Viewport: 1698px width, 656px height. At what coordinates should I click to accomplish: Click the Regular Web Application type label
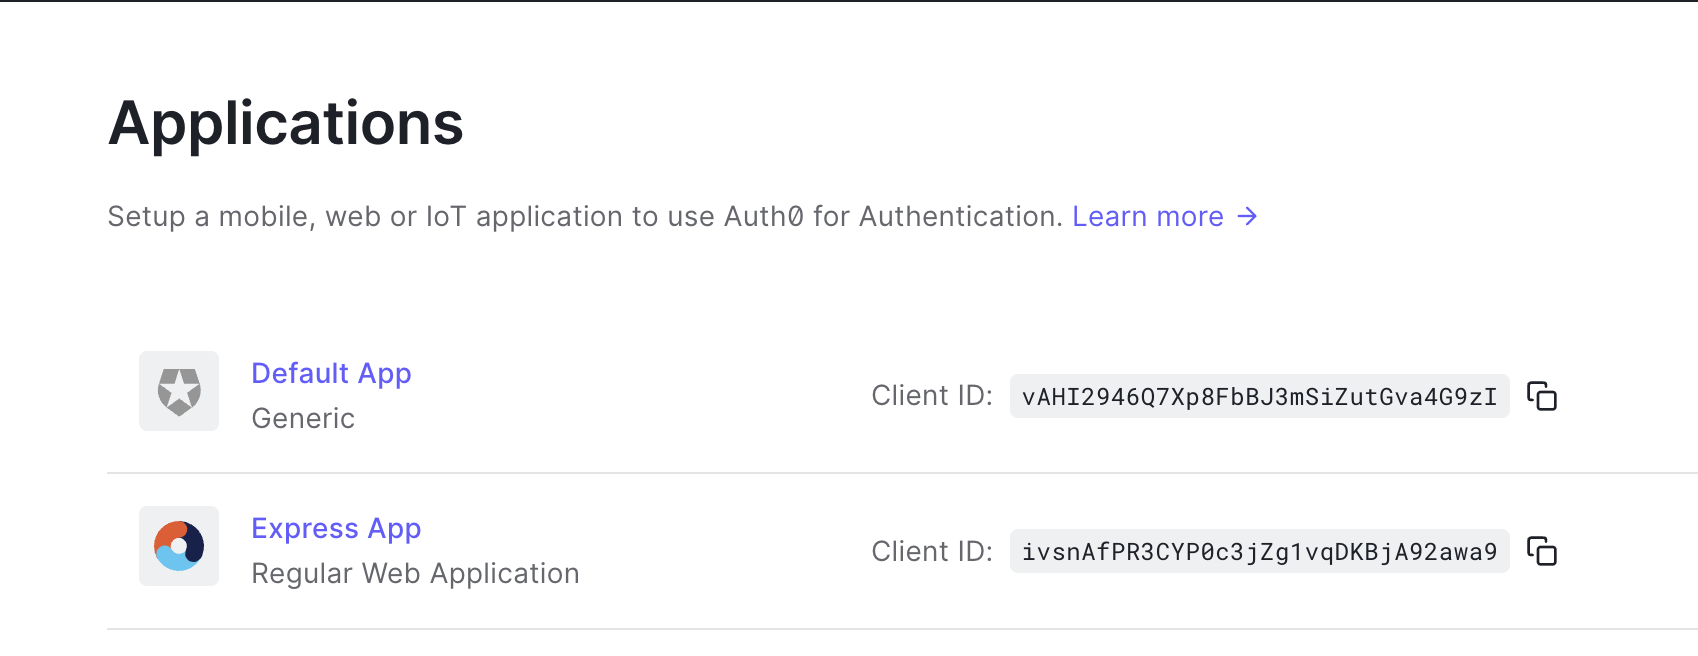click(415, 573)
